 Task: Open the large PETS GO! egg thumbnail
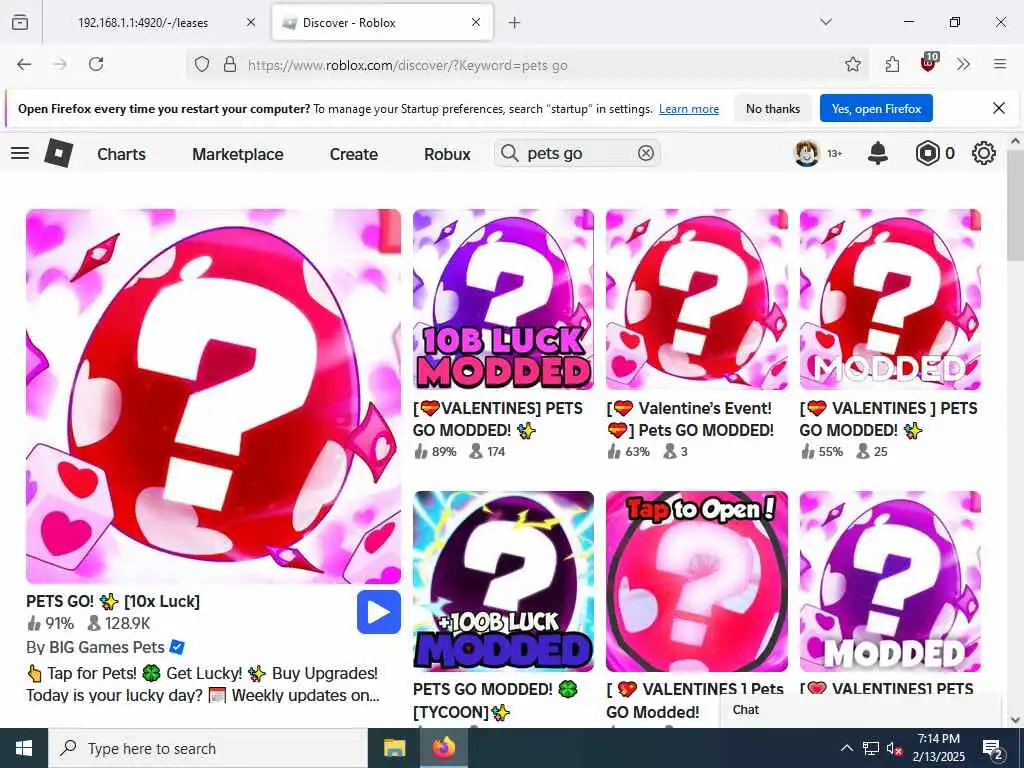[x=214, y=396]
